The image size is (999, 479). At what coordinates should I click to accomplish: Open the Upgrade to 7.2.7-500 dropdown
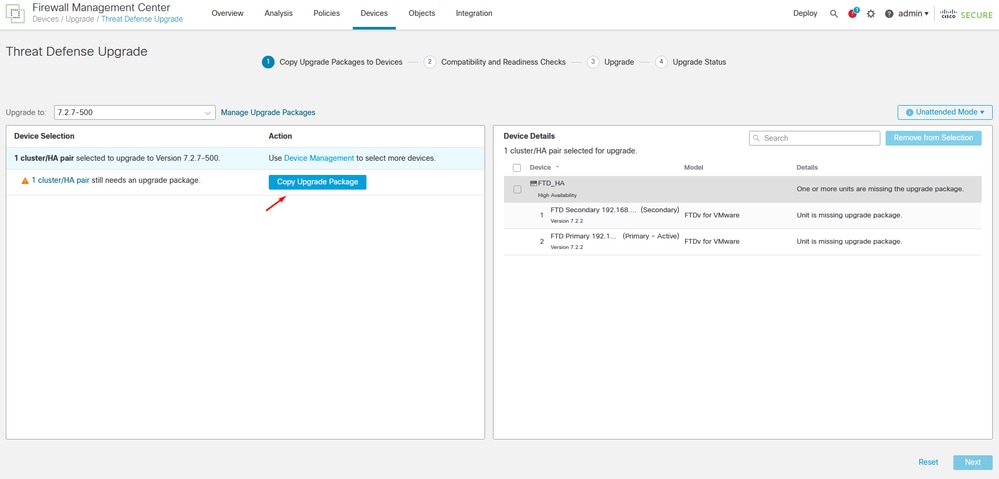pyautogui.click(x=134, y=112)
